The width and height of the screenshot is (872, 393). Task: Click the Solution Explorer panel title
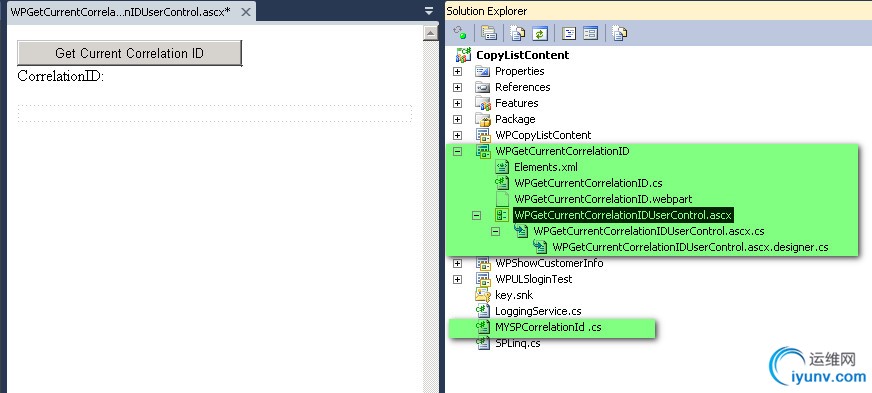(487, 11)
